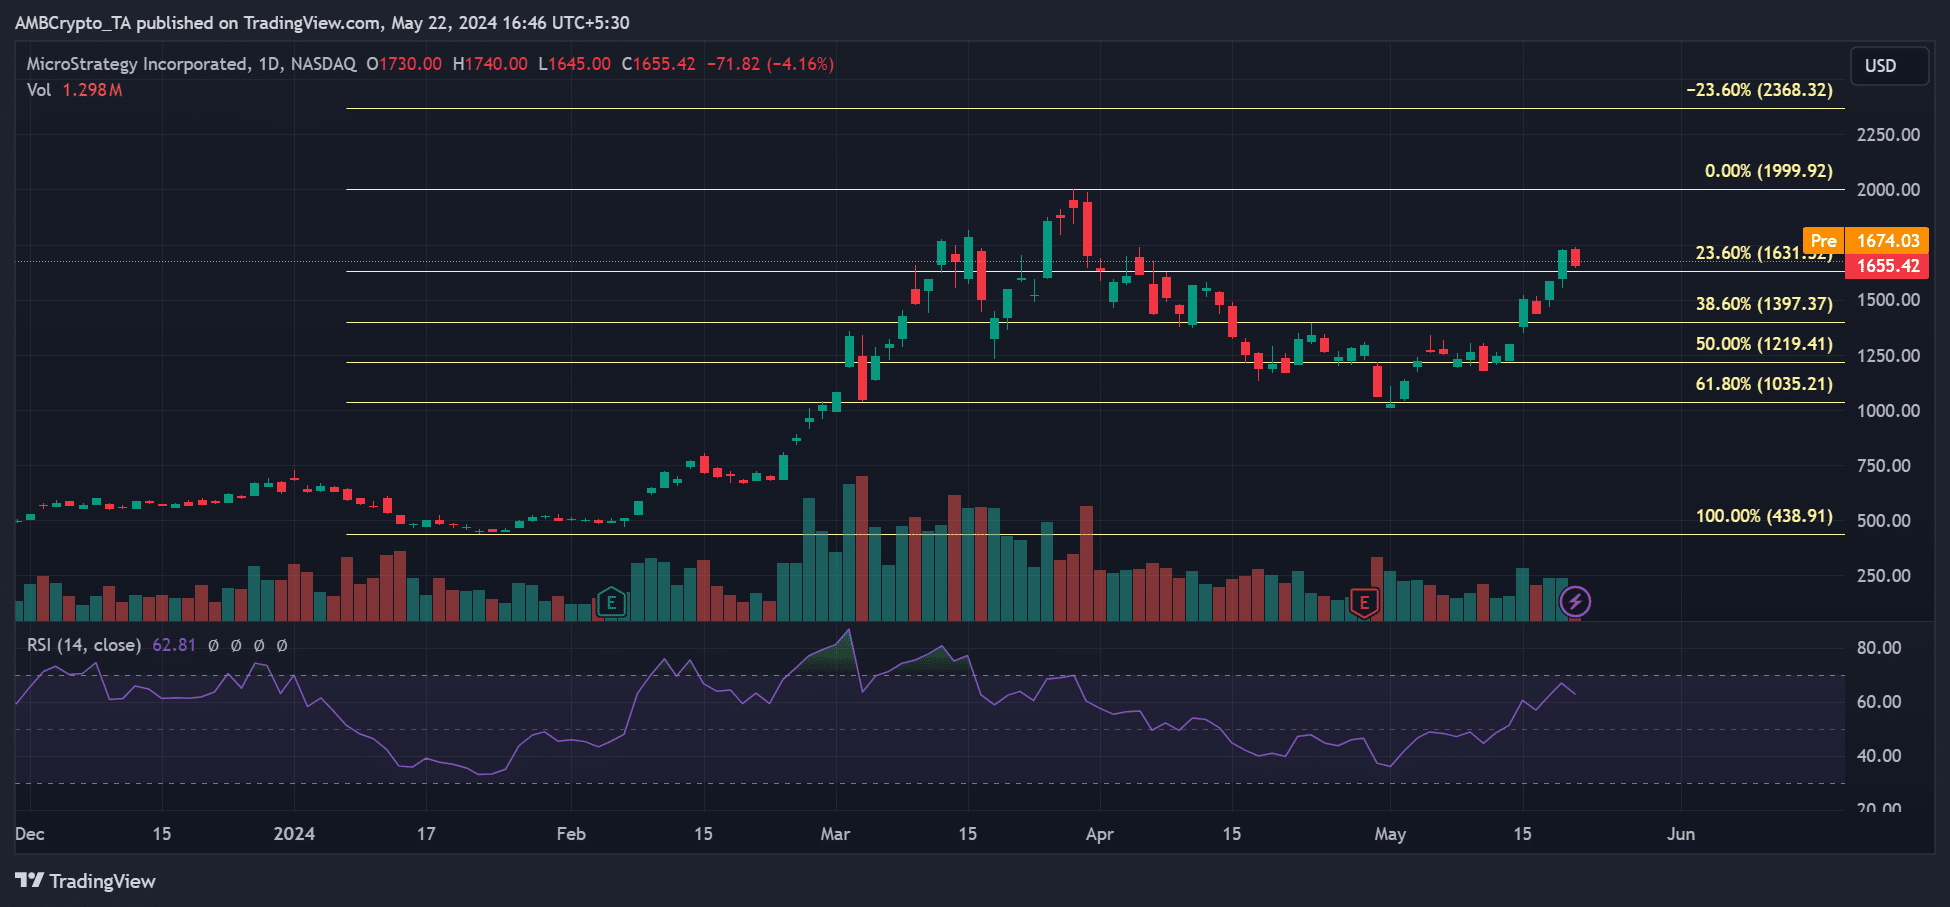This screenshot has width=1950, height=907.
Task: Click the May date axis label
Action: click(1390, 834)
